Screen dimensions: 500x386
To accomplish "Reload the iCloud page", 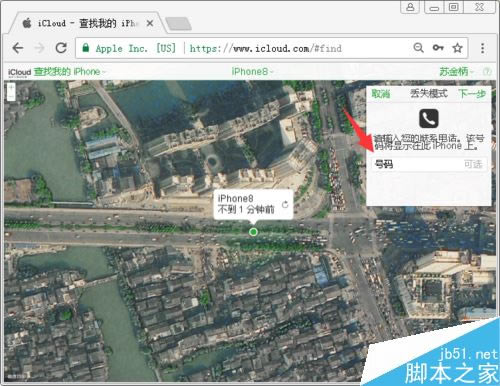I will point(61,48).
